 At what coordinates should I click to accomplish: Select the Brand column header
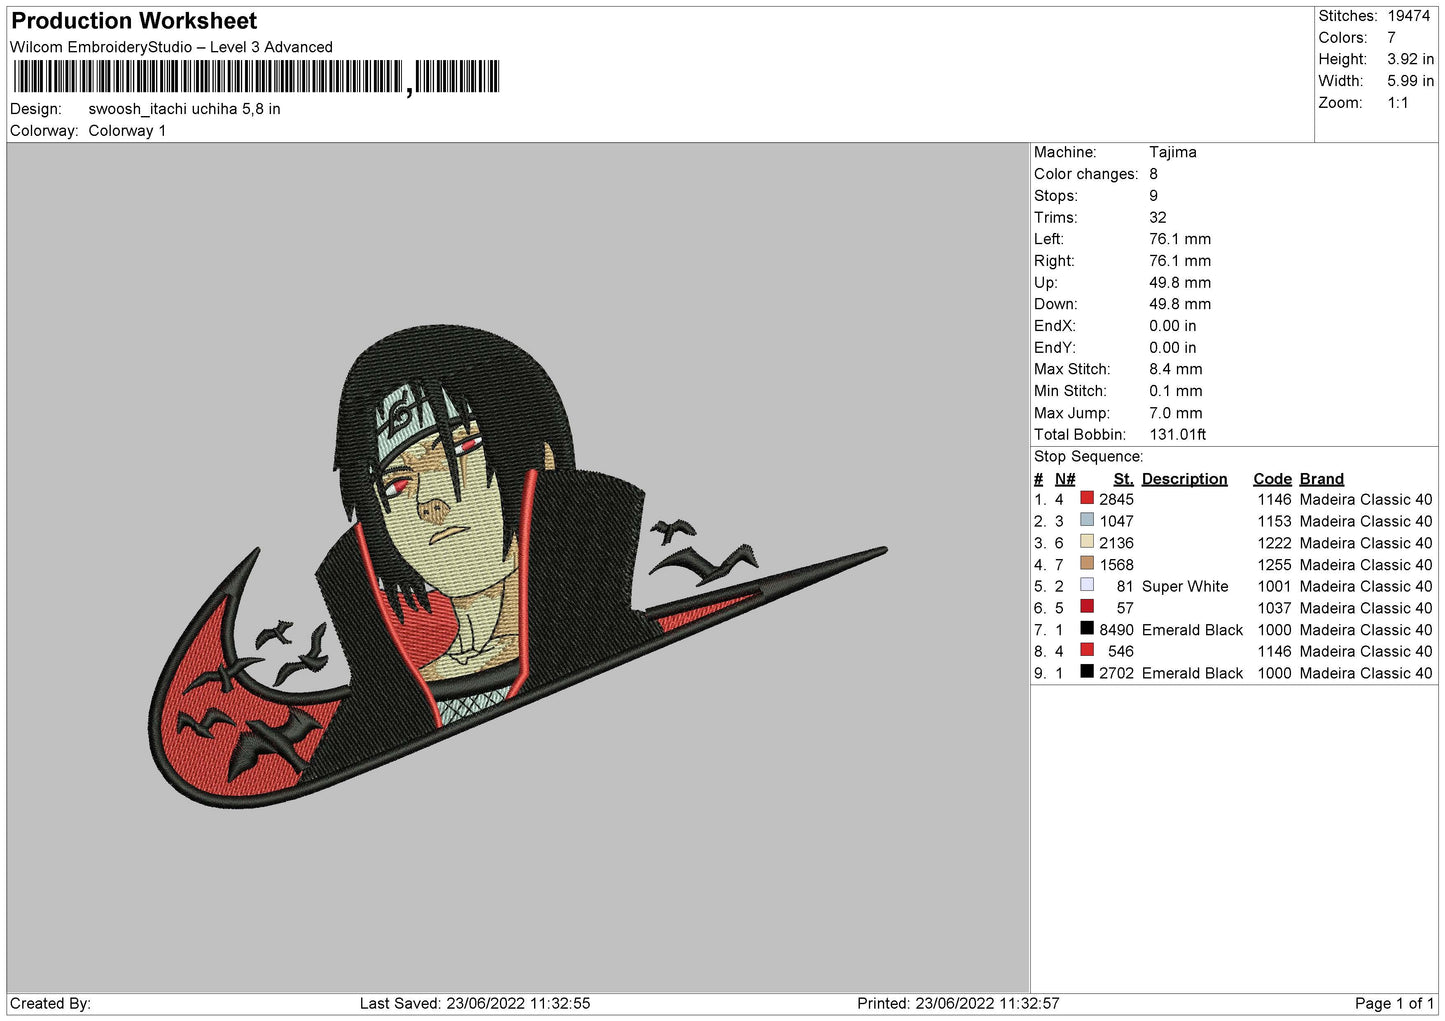pyautogui.click(x=1321, y=479)
